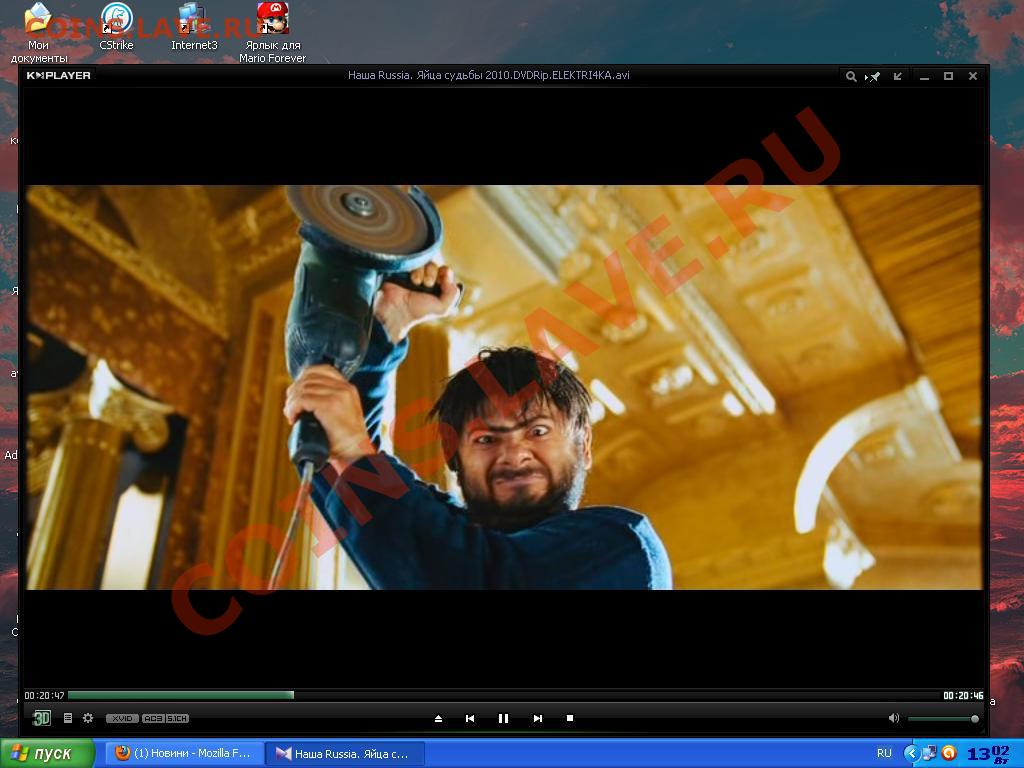This screenshot has width=1024, height=768.
Task: Click the search magnifier icon in title bar
Action: (851, 76)
